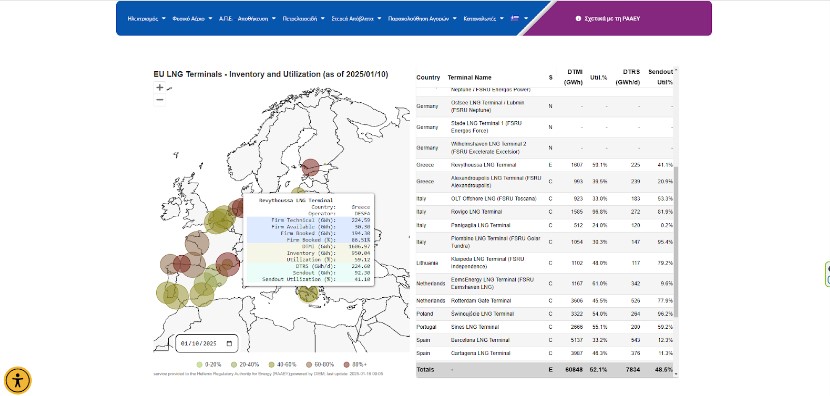Viewport: 830px width, 396px height.
Task: Zoom in the map with plus button
Action: (160, 88)
